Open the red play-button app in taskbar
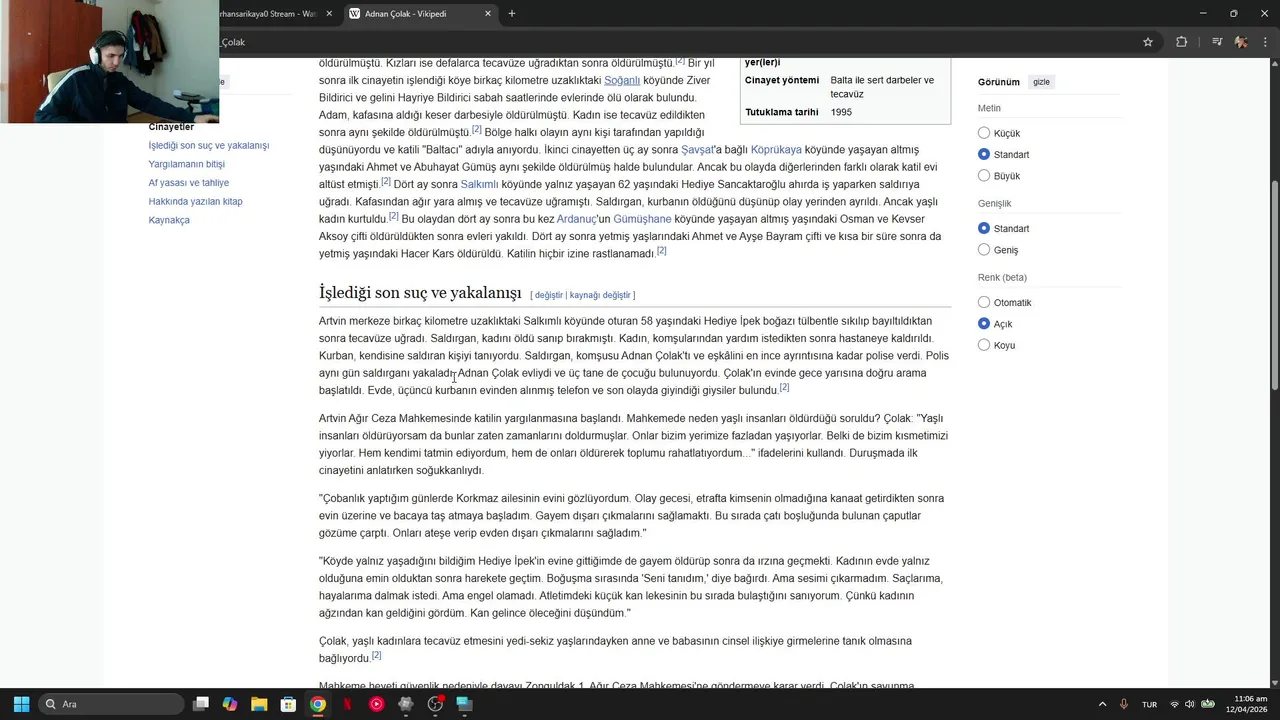1280x720 pixels. coord(376,704)
